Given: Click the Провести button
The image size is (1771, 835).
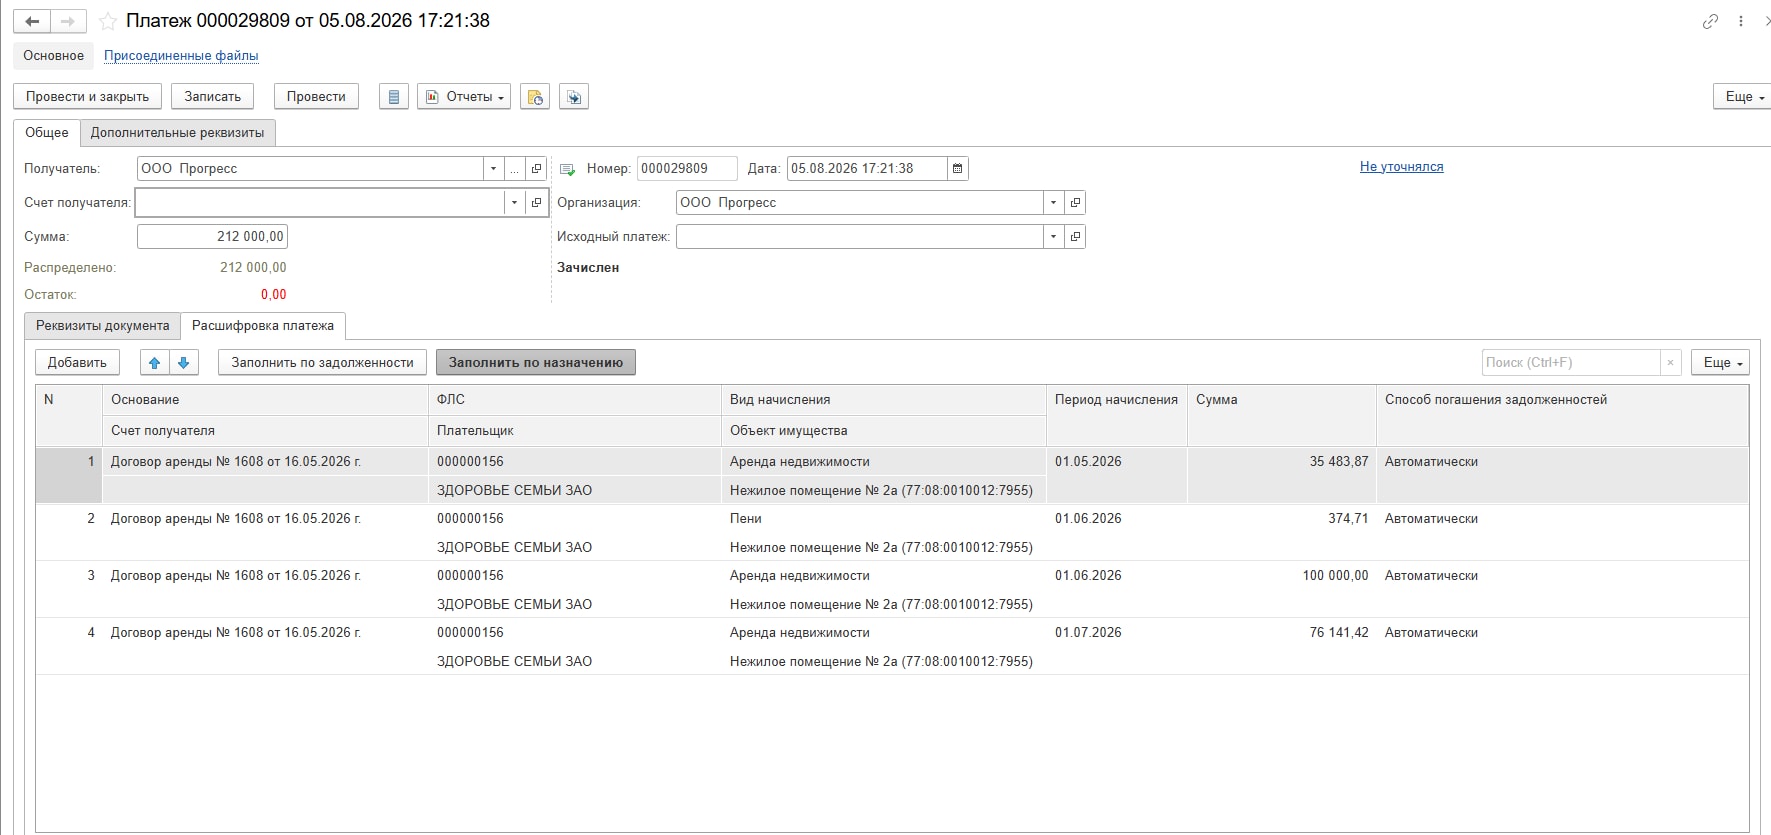Looking at the screenshot, I should click(x=316, y=97).
